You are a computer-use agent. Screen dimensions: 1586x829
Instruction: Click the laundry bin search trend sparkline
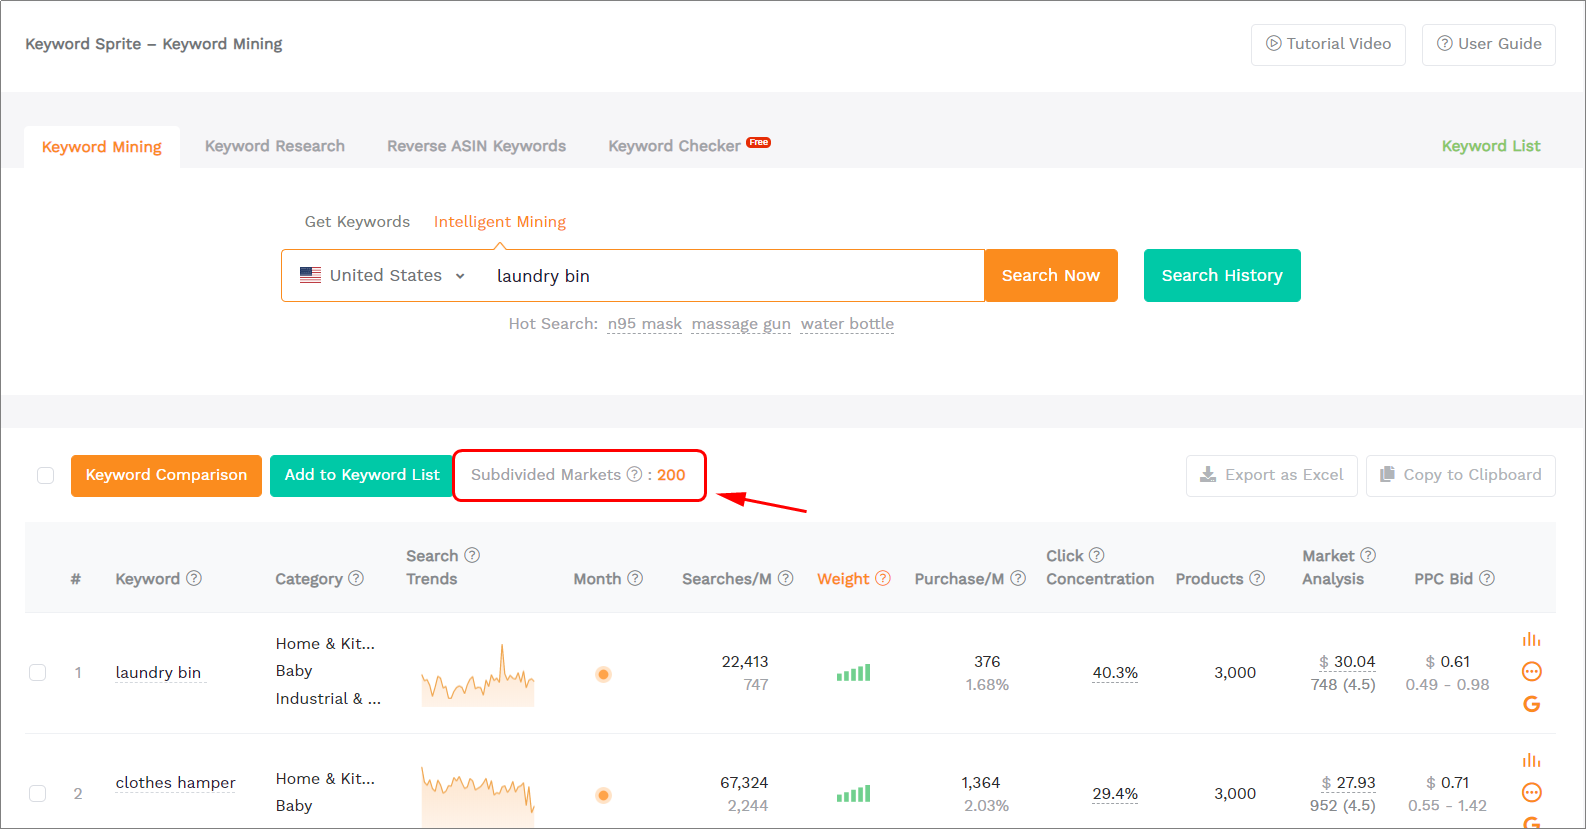(478, 676)
